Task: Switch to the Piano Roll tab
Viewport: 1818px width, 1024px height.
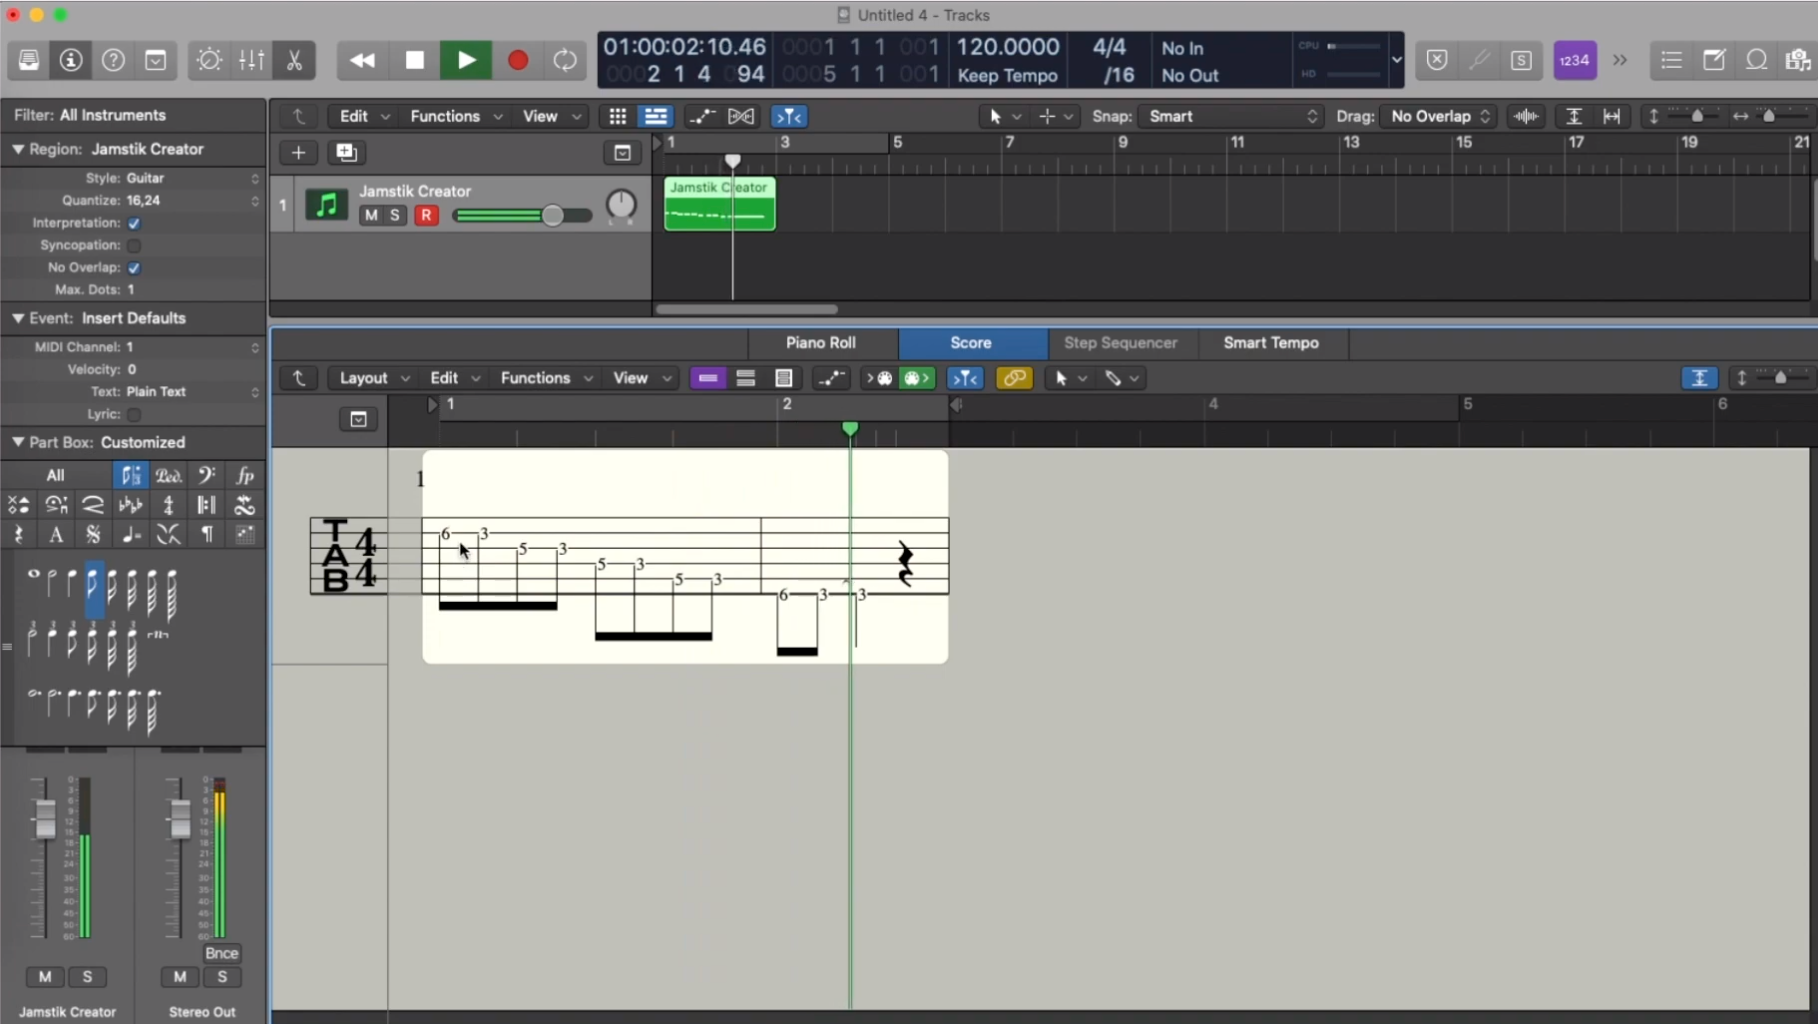Action: coord(820,343)
